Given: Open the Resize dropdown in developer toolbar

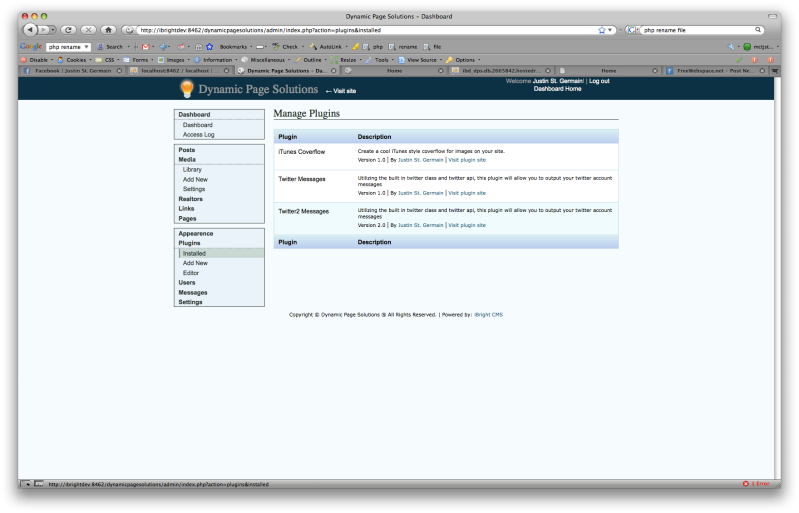Looking at the screenshot, I should [346, 60].
